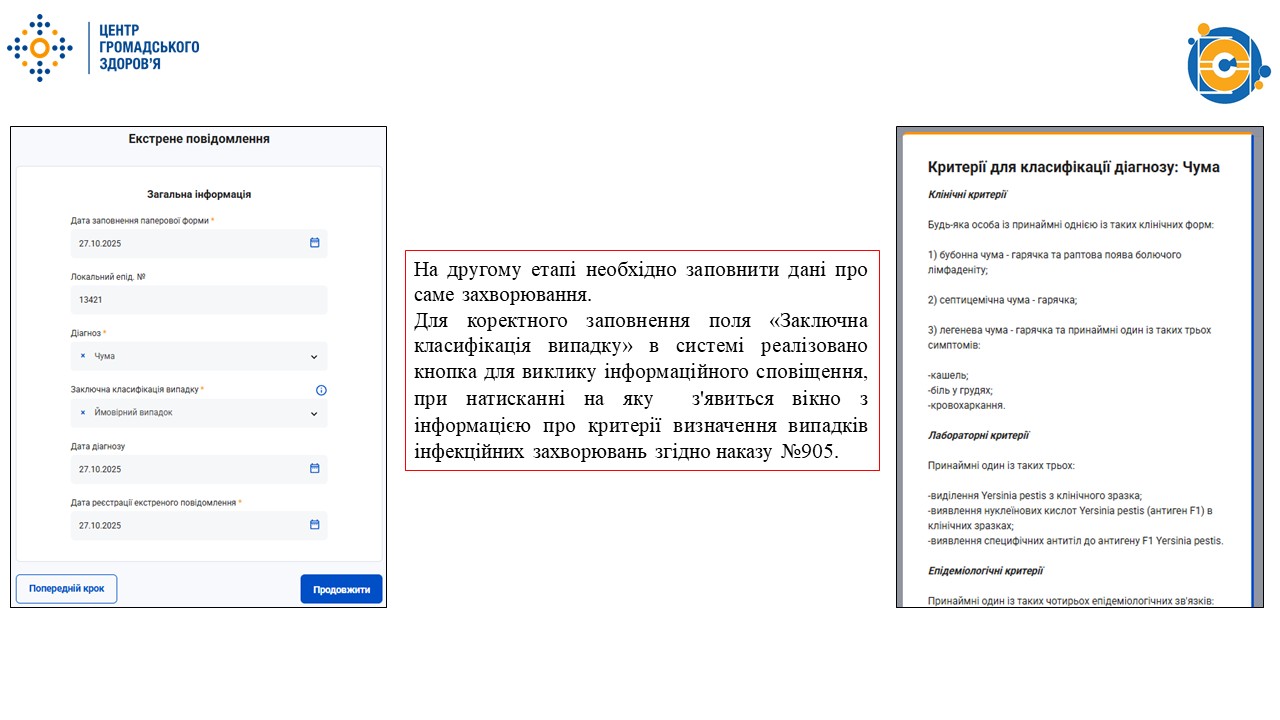
Task: Click the registration date input field
Action: [x=180, y=525]
